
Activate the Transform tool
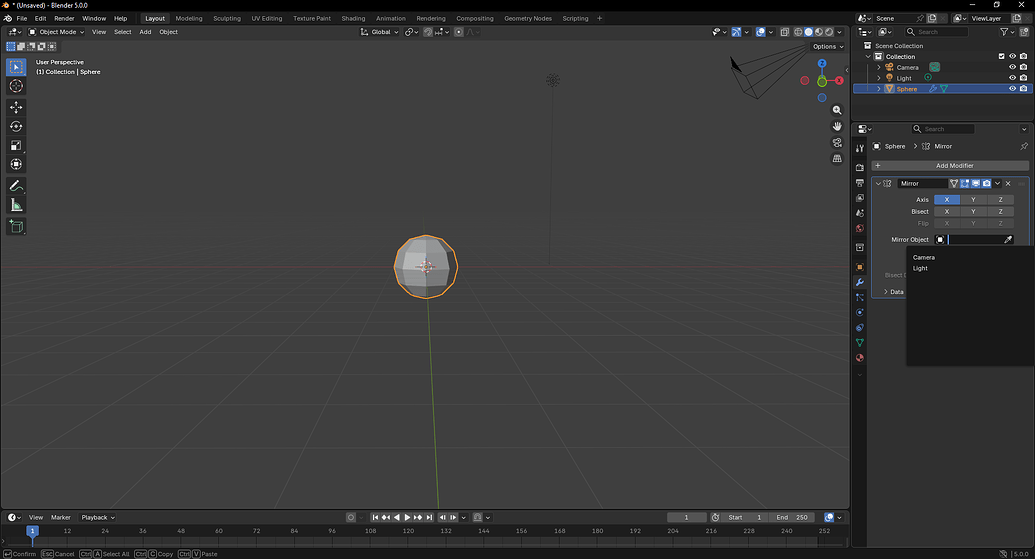click(16, 164)
